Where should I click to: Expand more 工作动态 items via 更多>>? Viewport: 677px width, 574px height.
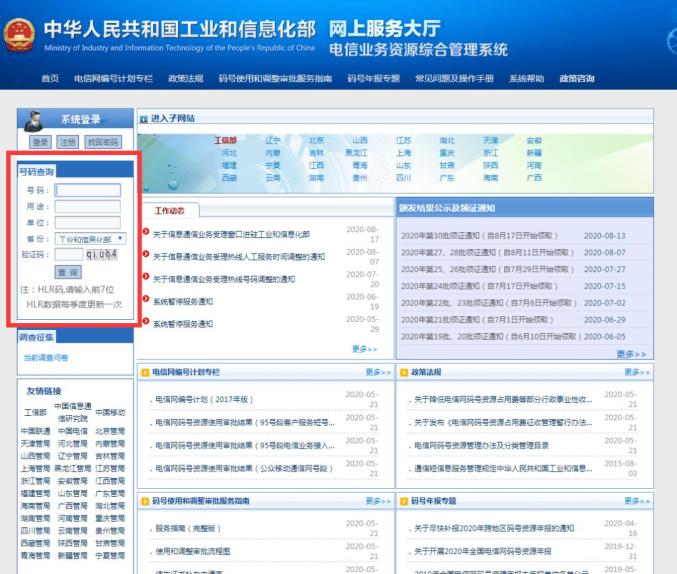(365, 349)
